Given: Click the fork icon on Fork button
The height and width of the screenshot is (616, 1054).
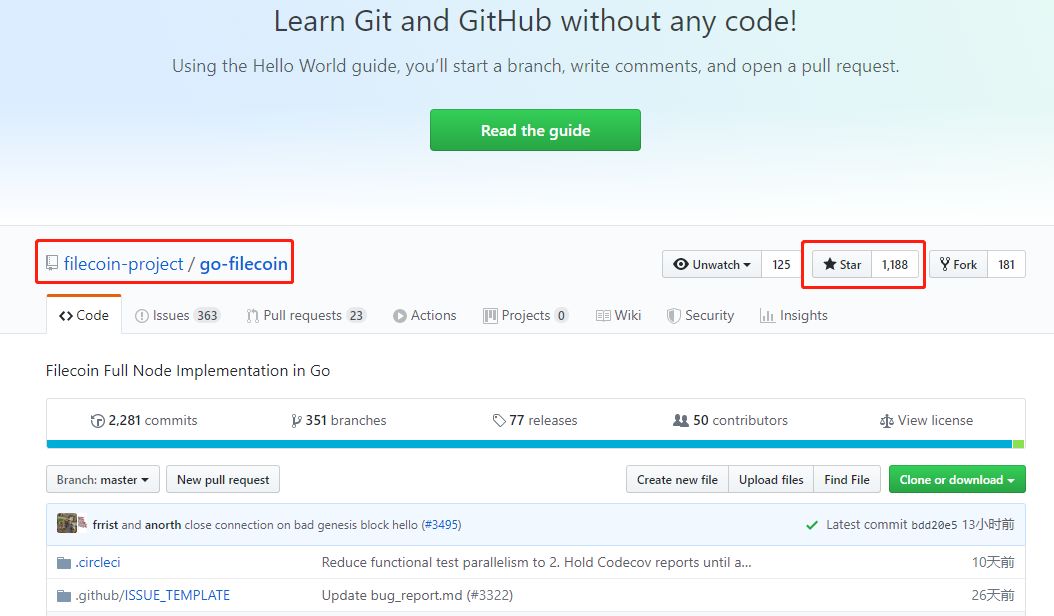Looking at the screenshot, I should point(944,264).
